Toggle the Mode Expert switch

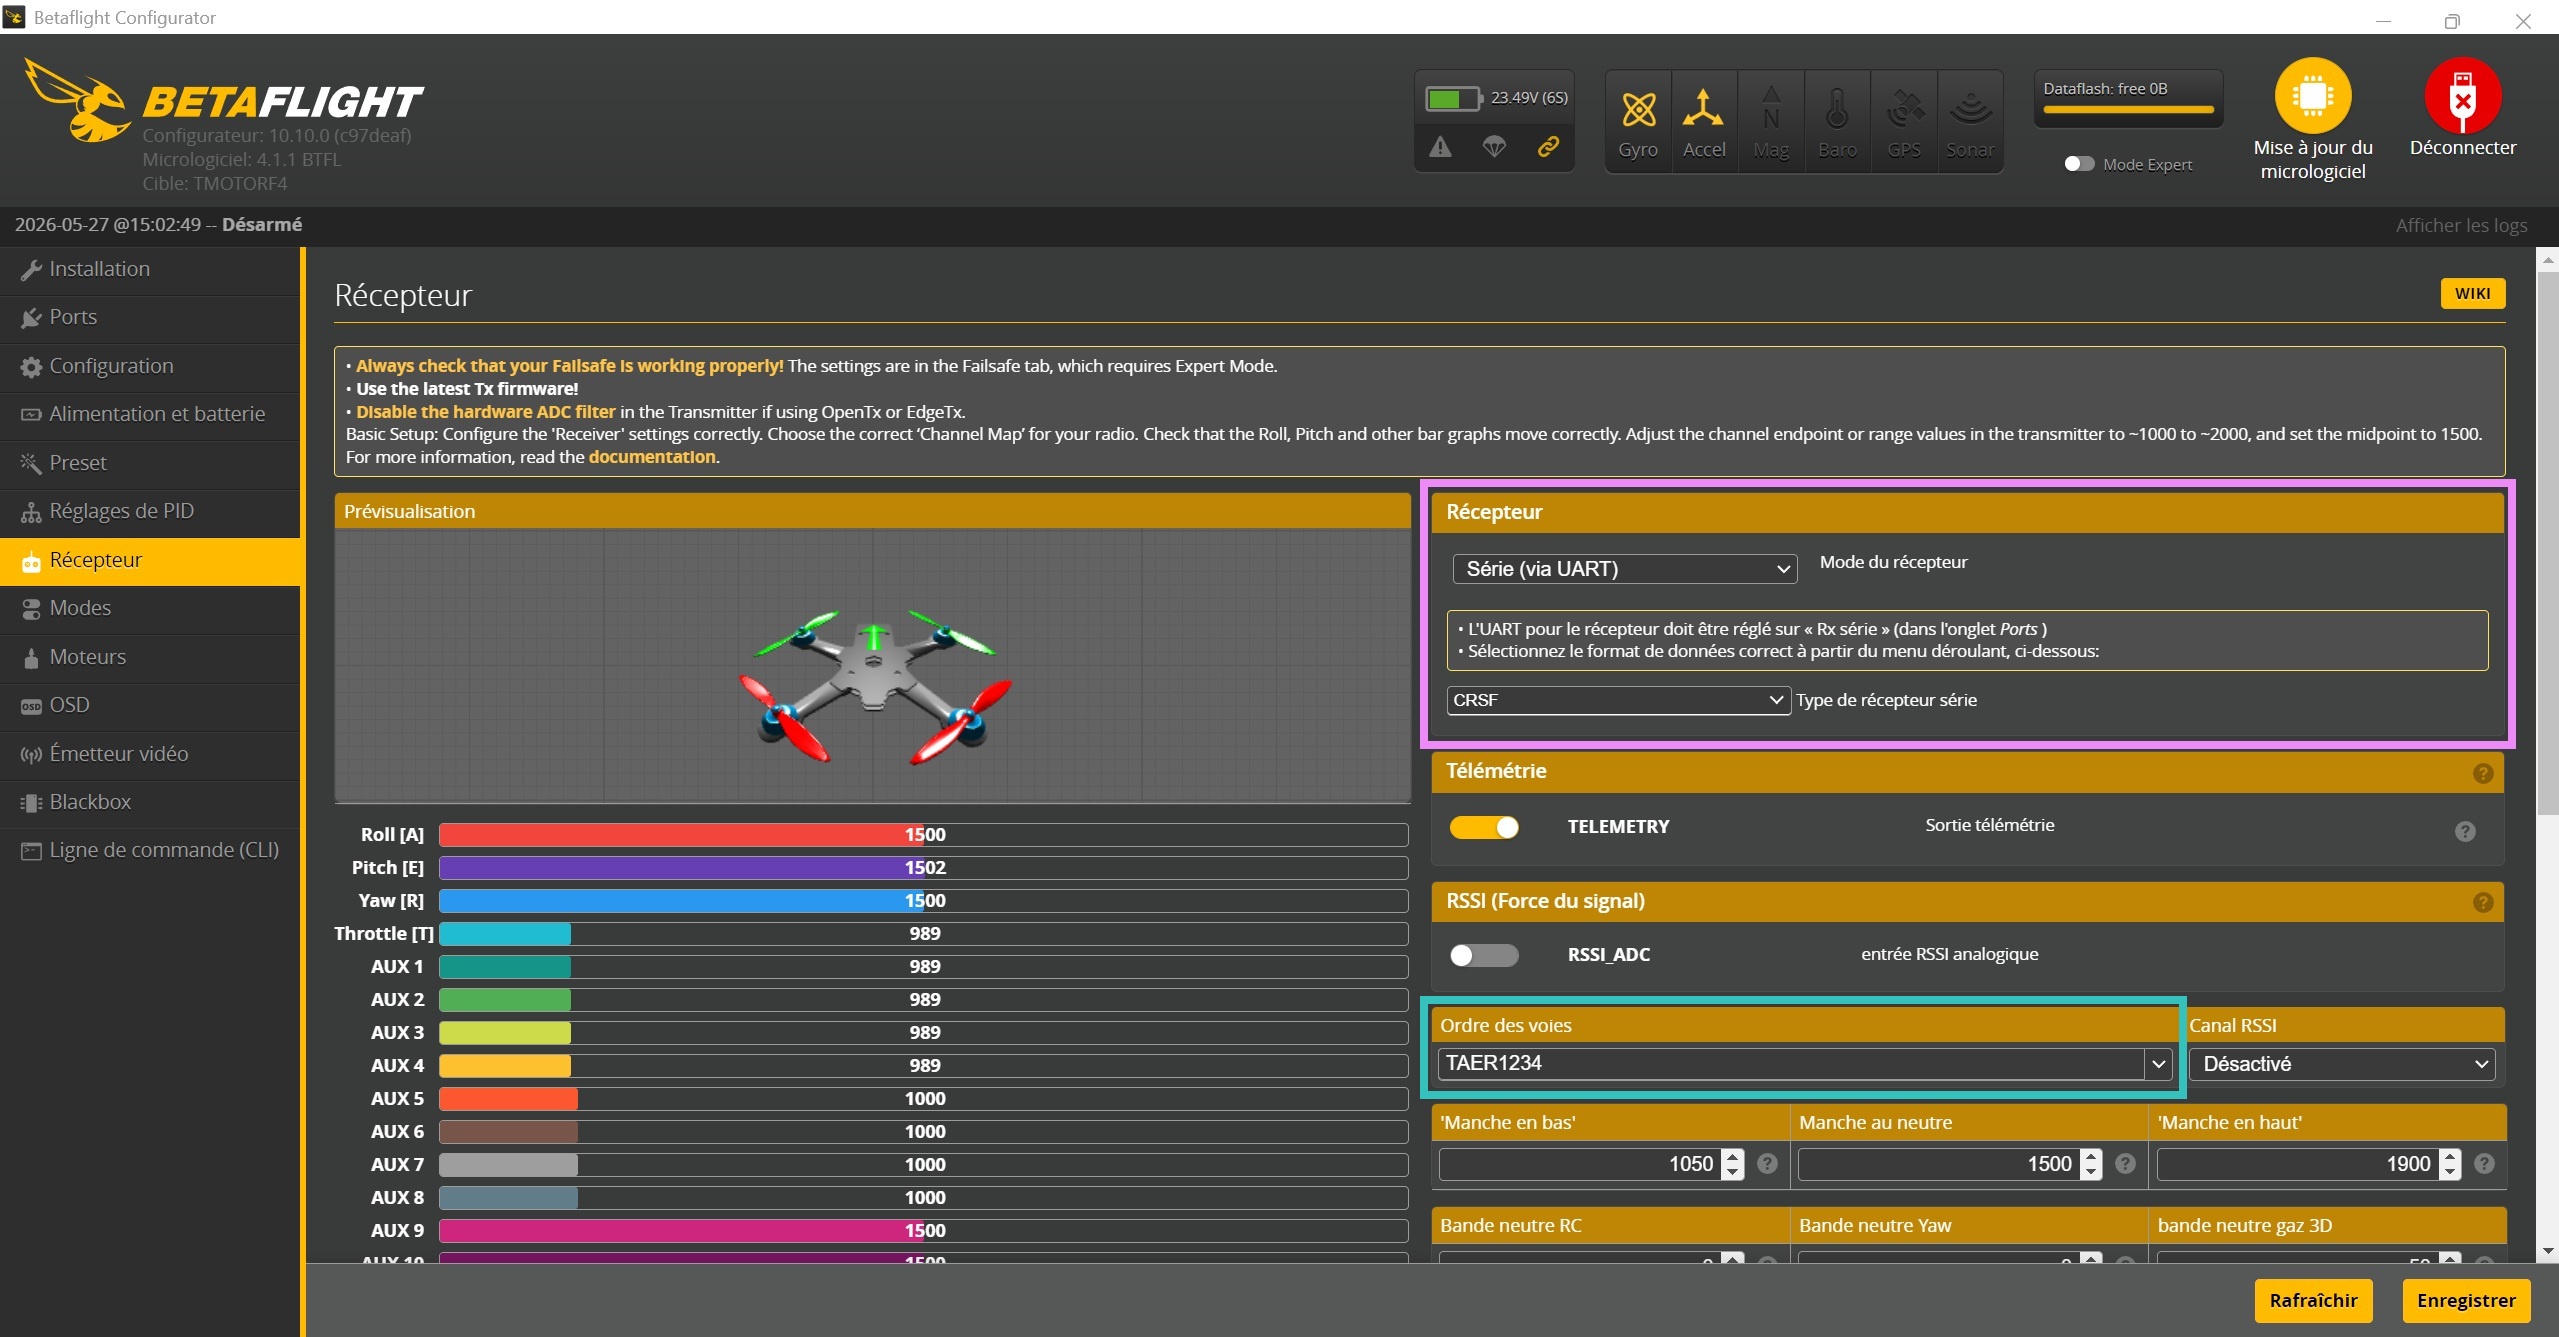[x=2079, y=164]
